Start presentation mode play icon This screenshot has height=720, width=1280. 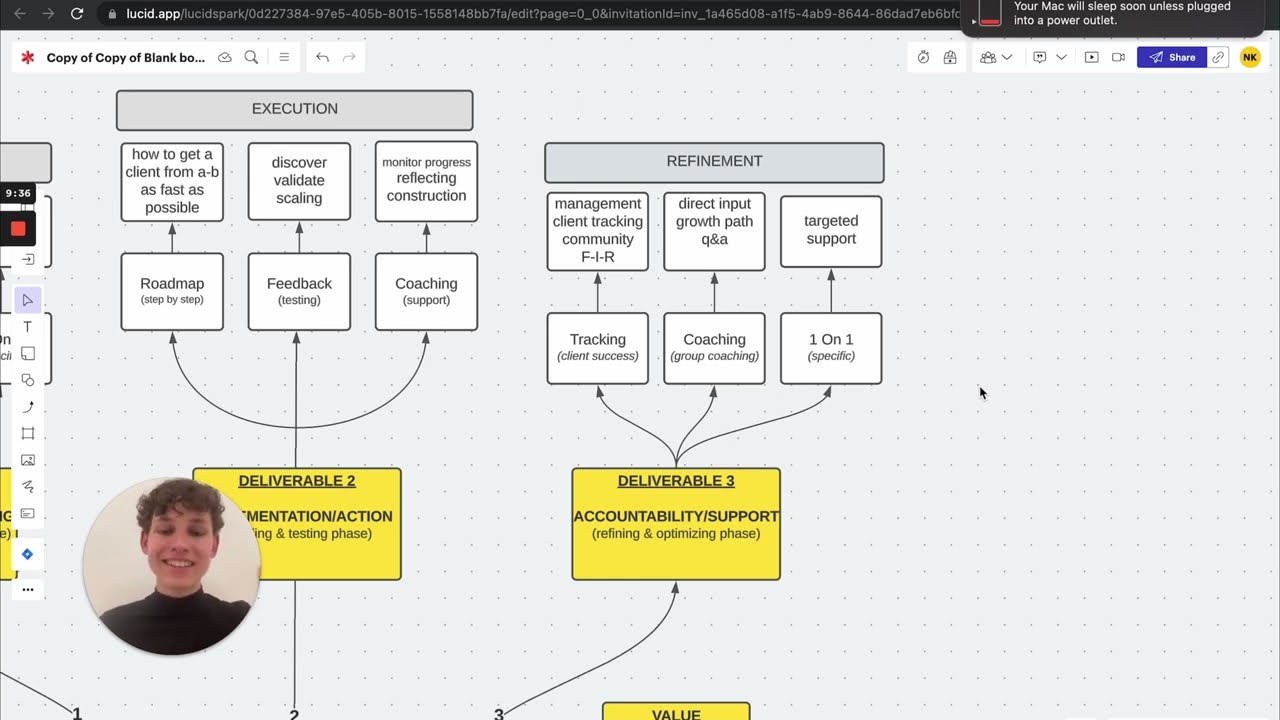pos(1092,57)
